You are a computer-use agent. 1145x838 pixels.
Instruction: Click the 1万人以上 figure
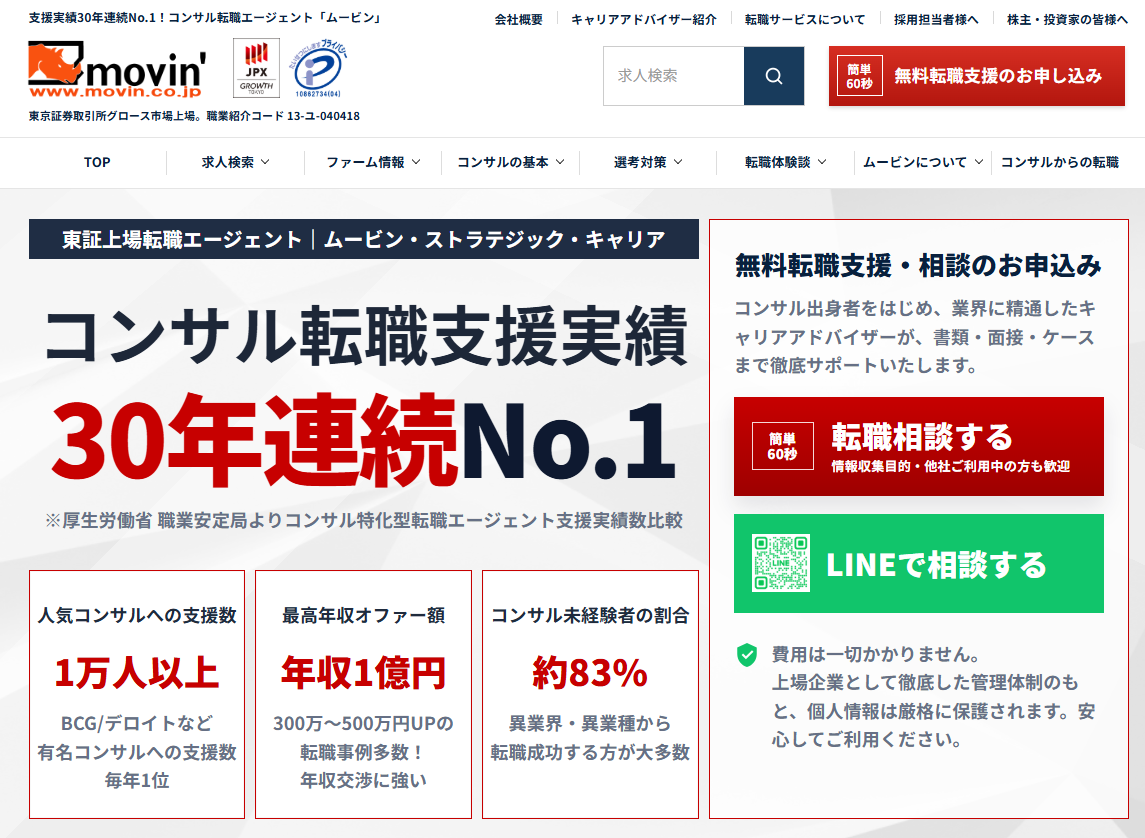click(x=137, y=672)
